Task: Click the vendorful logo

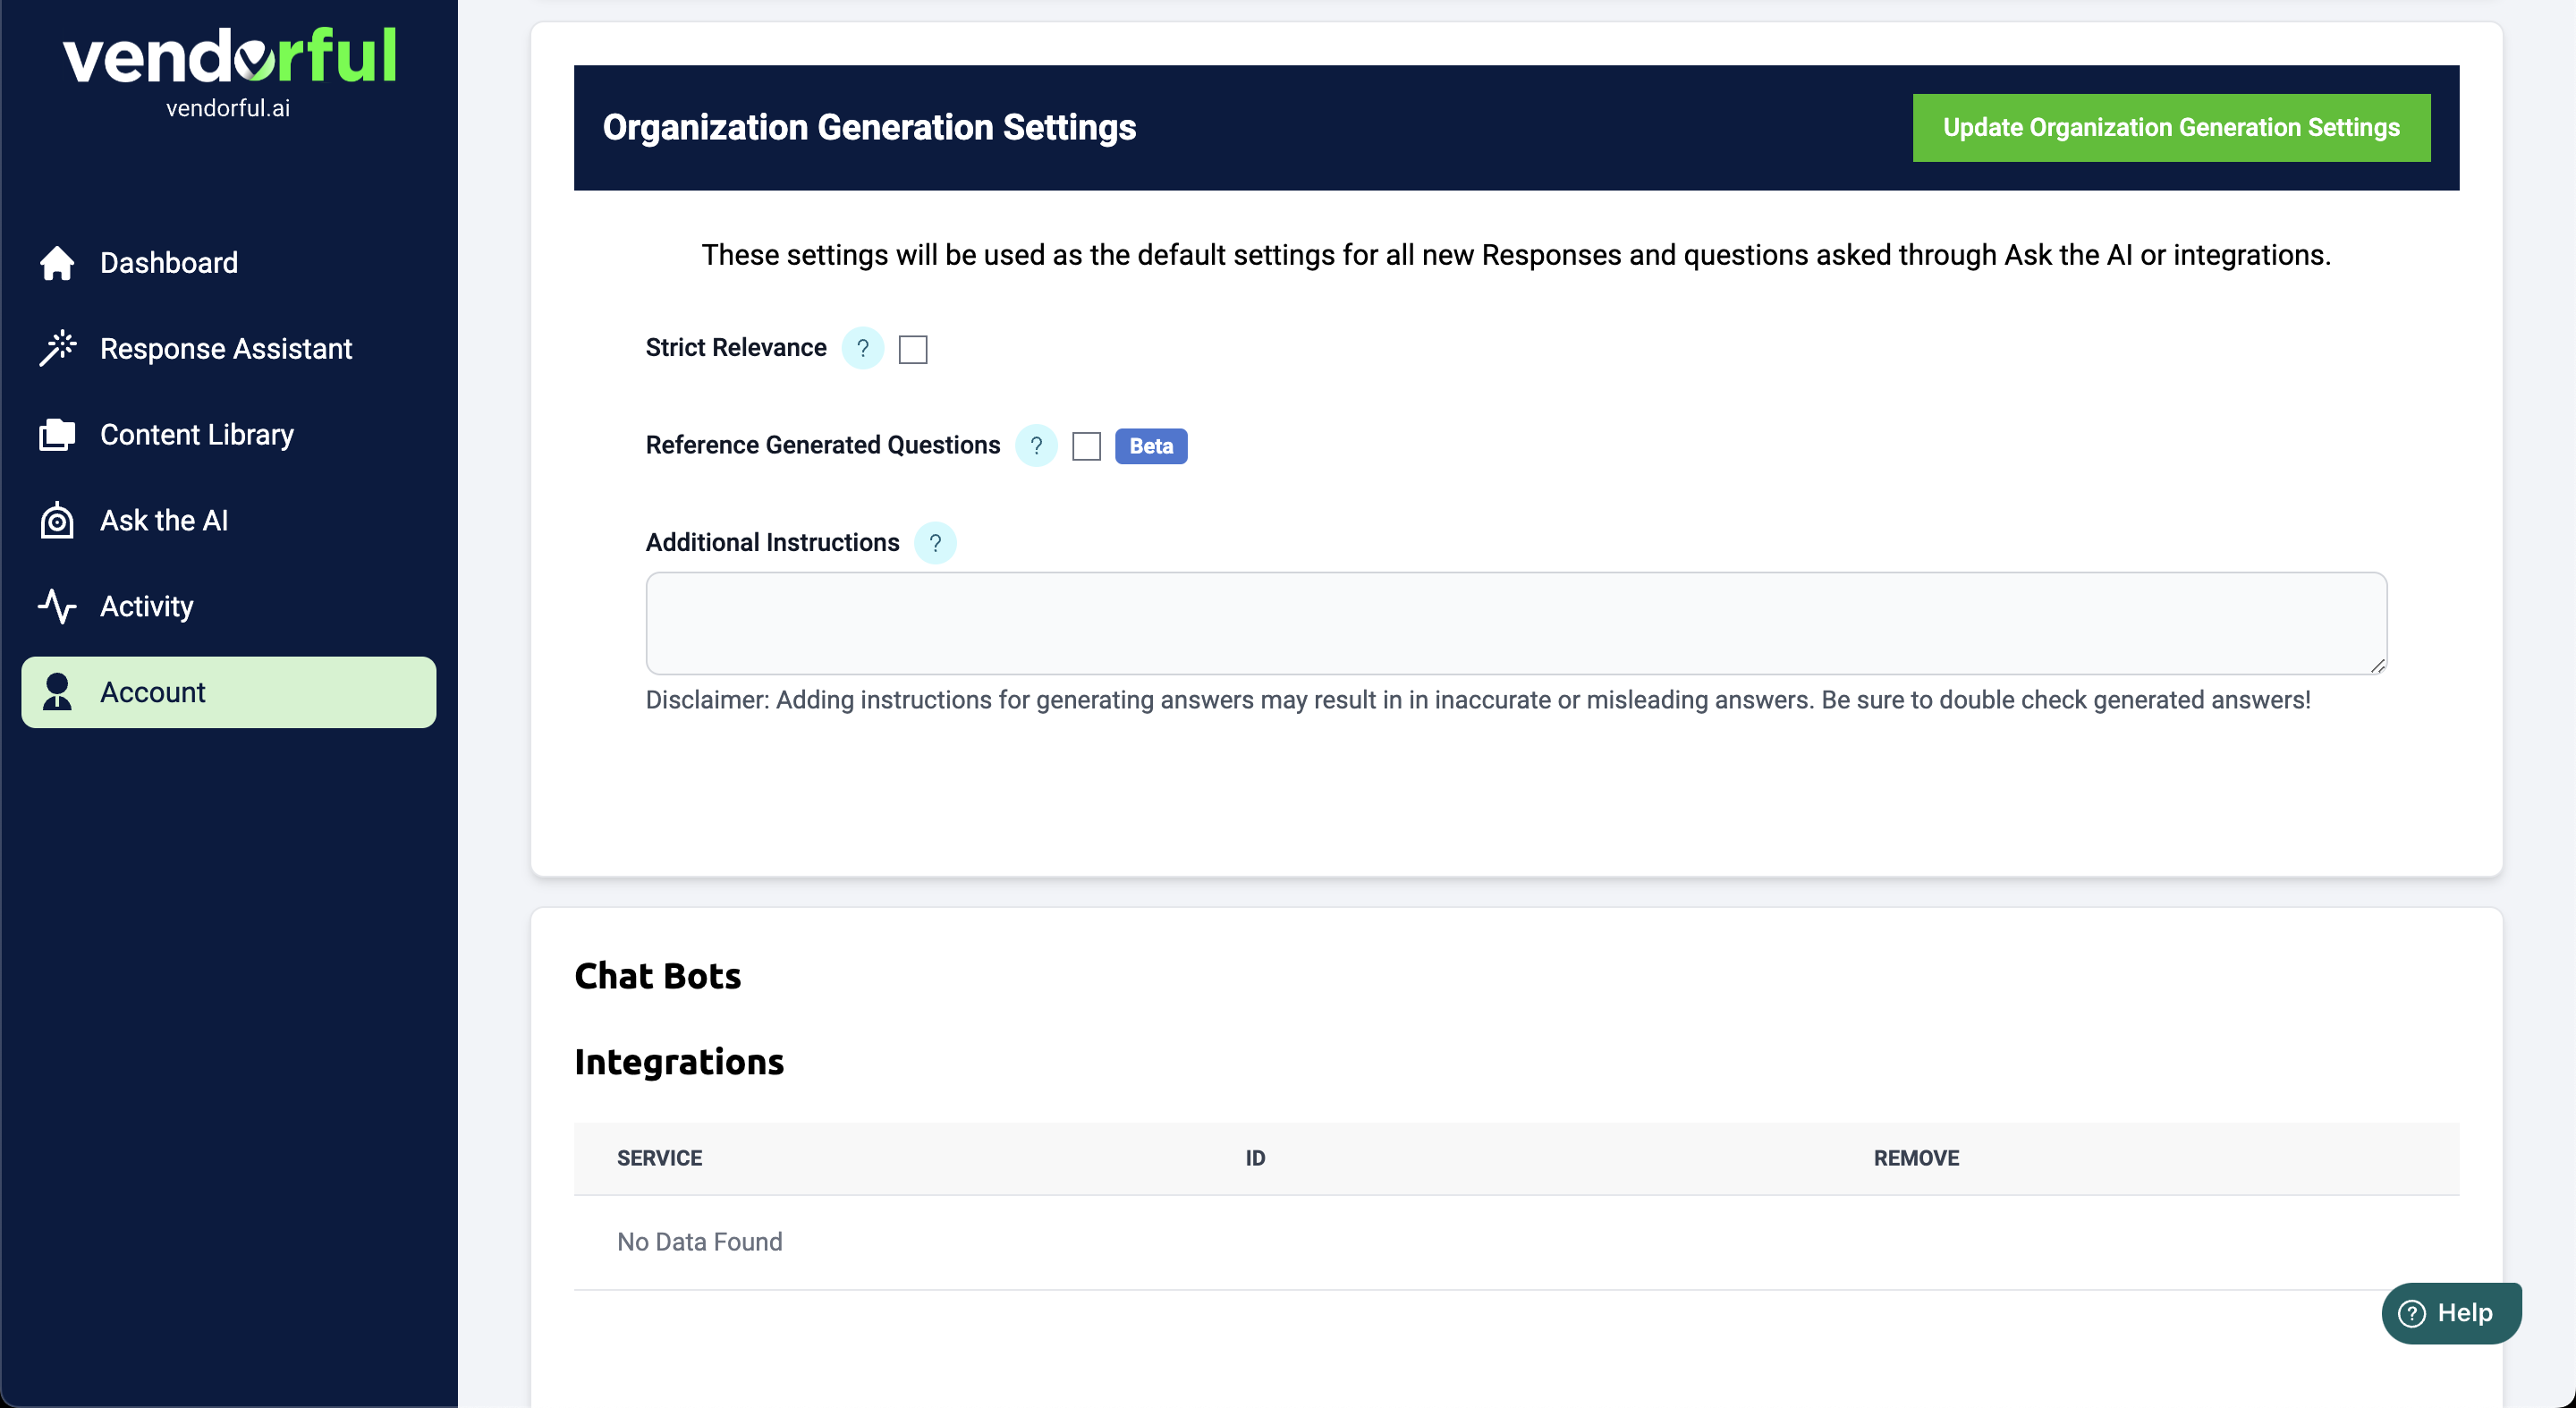Action: (229, 57)
